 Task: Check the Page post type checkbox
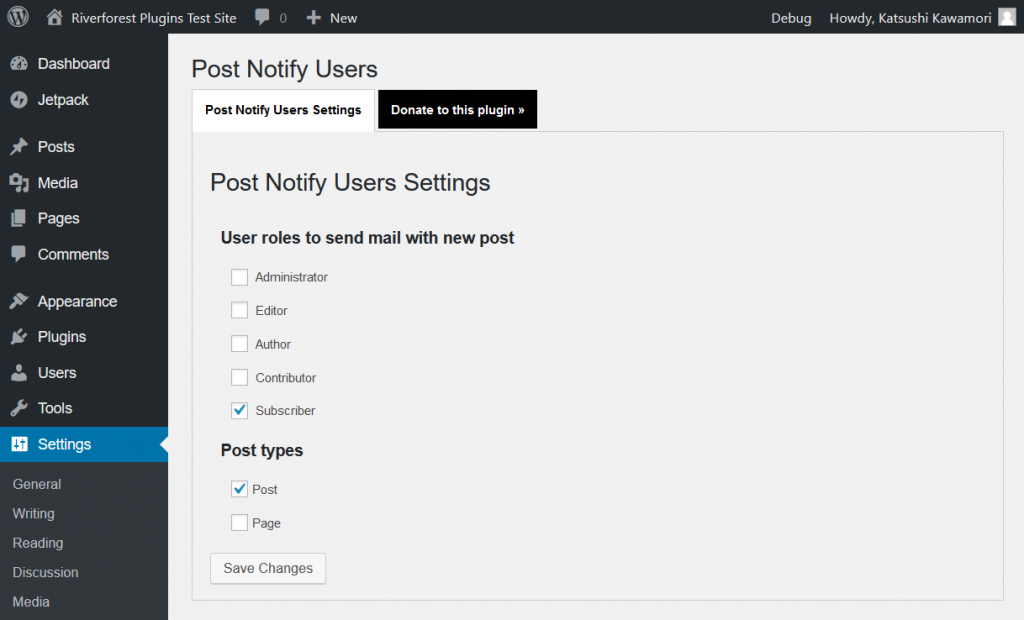pyautogui.click(x=239, y=523)
